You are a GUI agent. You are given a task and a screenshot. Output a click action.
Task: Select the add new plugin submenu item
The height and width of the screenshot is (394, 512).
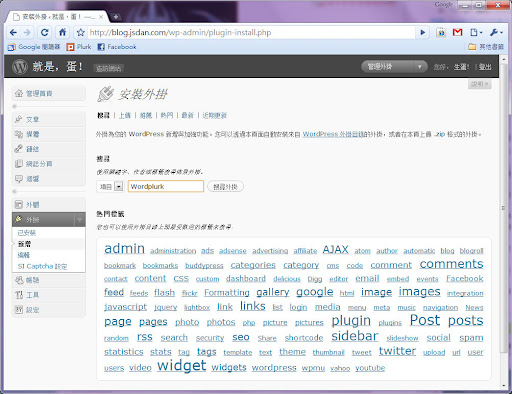(24, 244)
